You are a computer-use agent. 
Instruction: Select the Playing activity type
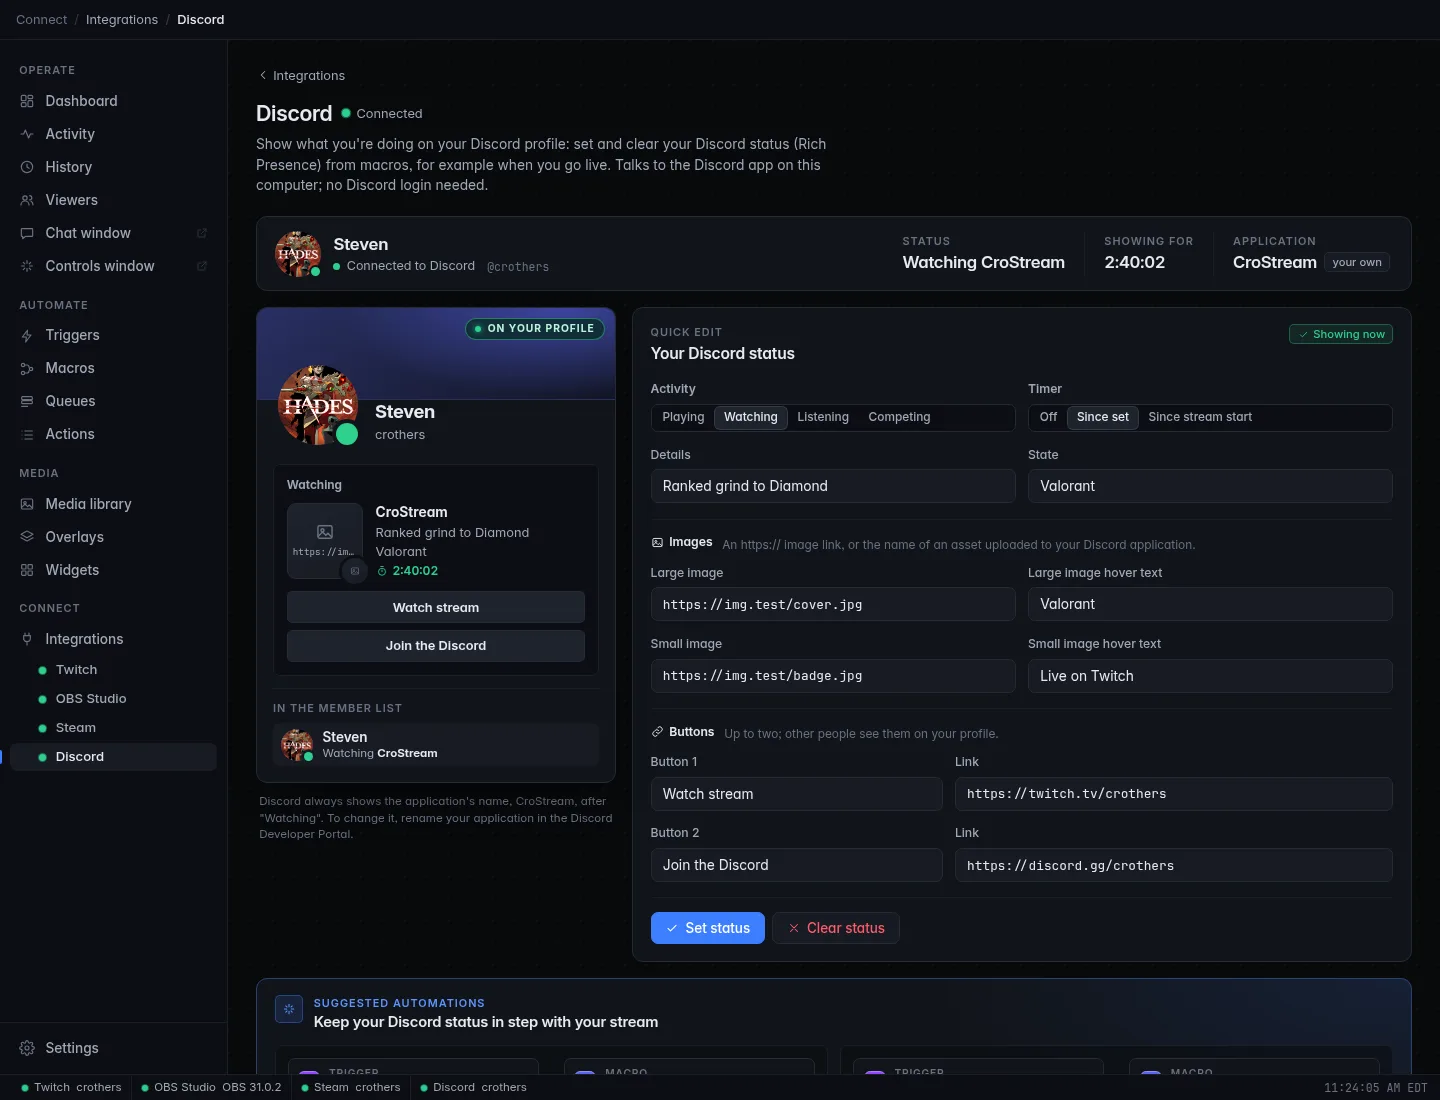pyautogui.click(x=683, y=417)
